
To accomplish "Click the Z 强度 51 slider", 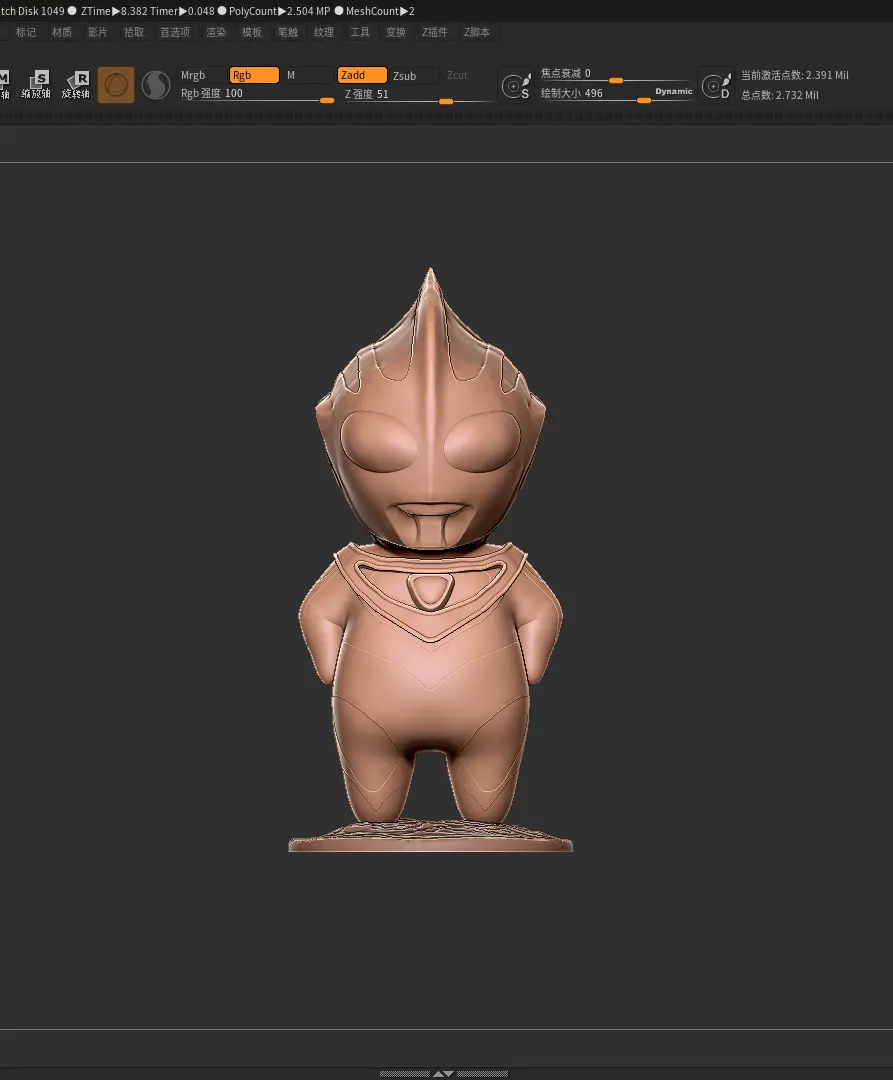I will (x=419, y=95).
